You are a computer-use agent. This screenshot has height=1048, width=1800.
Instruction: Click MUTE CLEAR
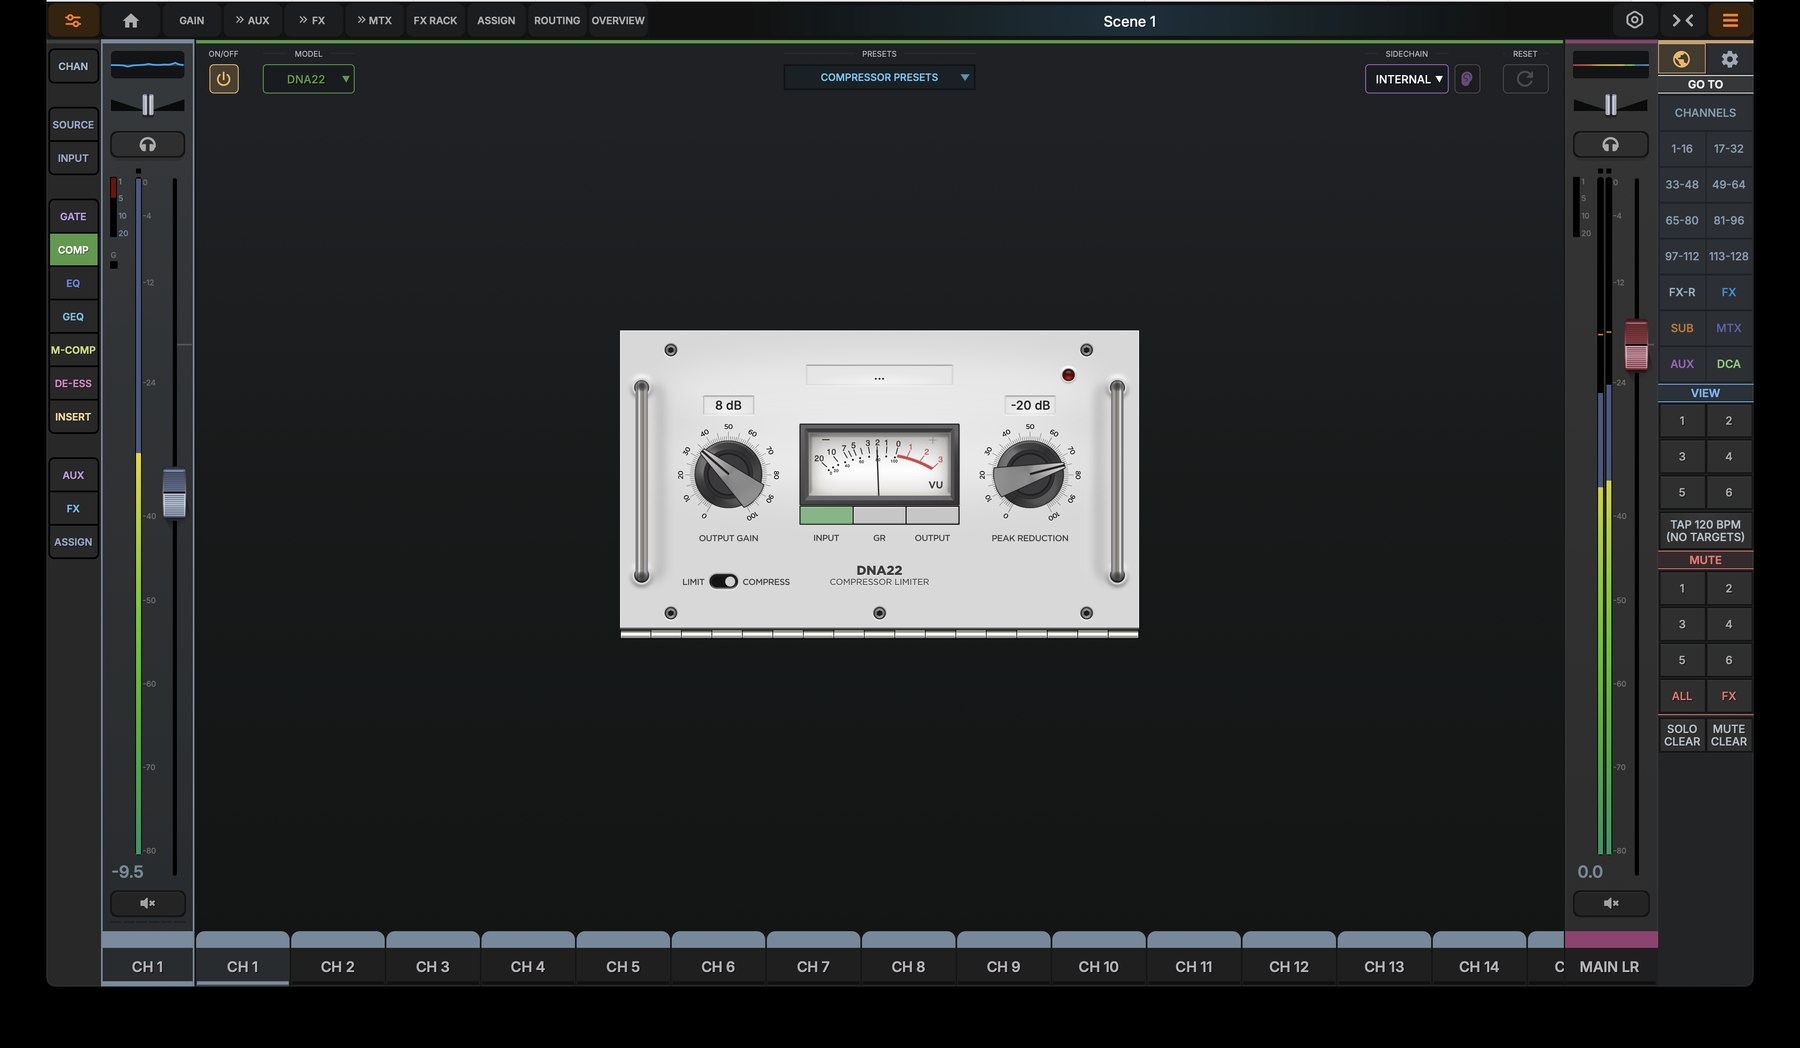click(1729, 735)
